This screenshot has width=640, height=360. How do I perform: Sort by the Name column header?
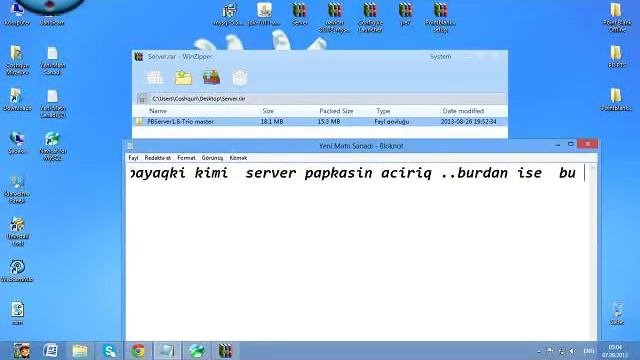pyautogui.click(x=158, y=111)
